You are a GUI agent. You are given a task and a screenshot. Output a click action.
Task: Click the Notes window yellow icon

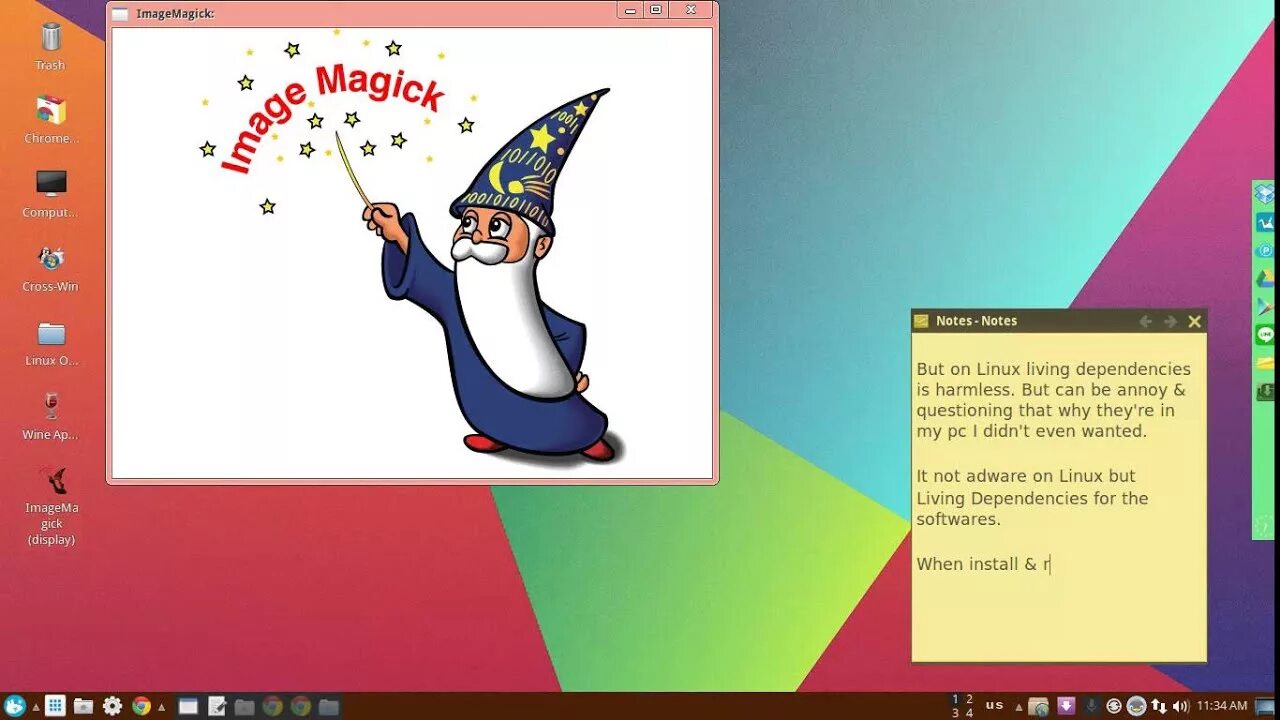(x=921, y=321)
